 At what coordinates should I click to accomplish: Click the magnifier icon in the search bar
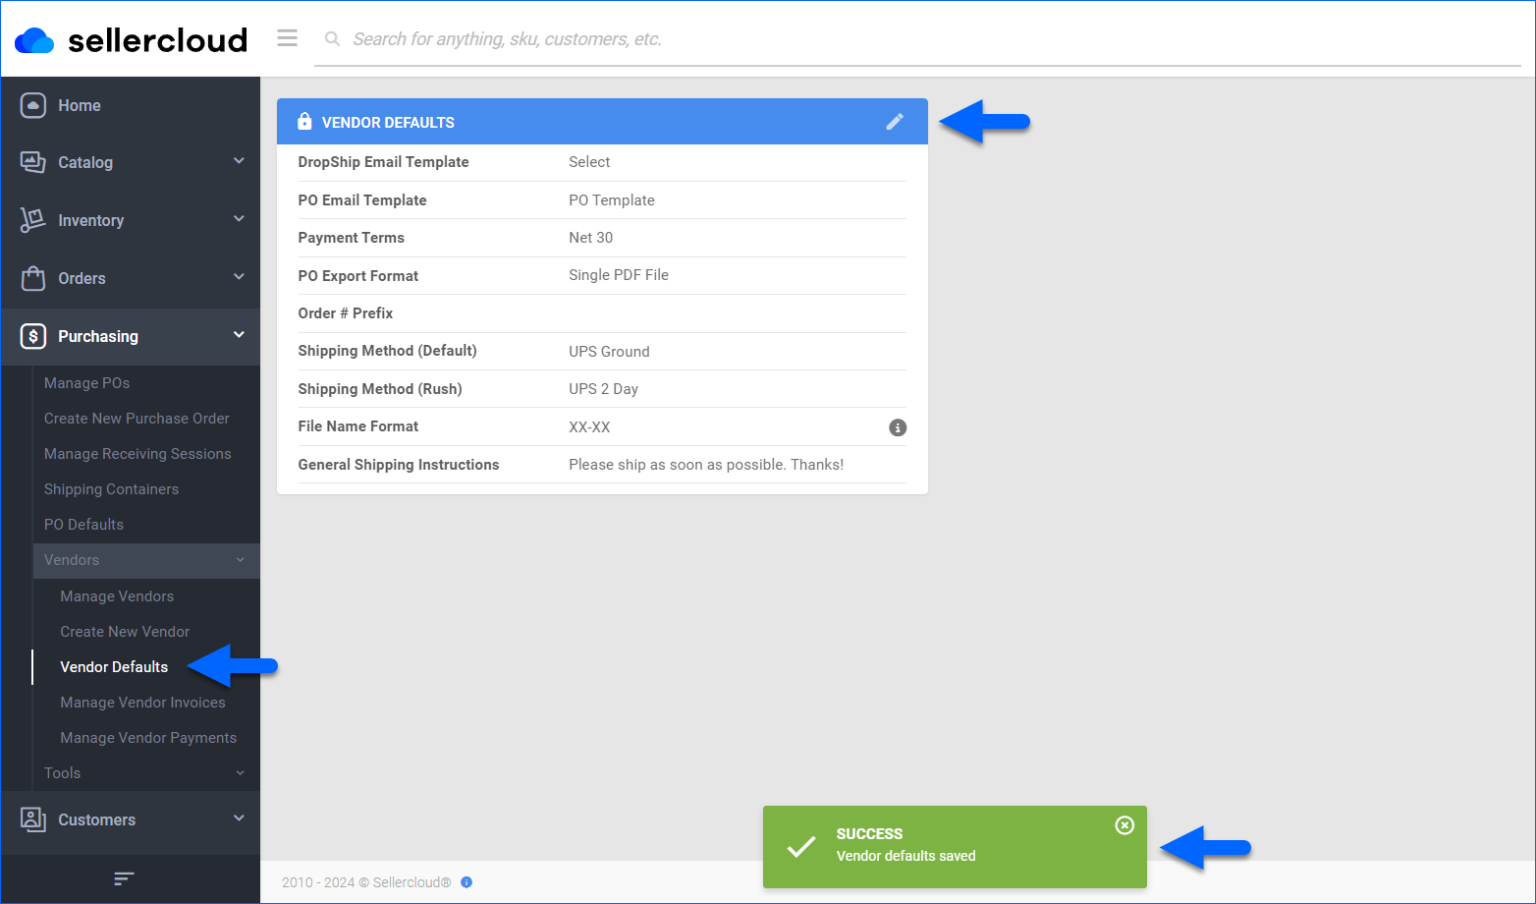pos(332,38)
